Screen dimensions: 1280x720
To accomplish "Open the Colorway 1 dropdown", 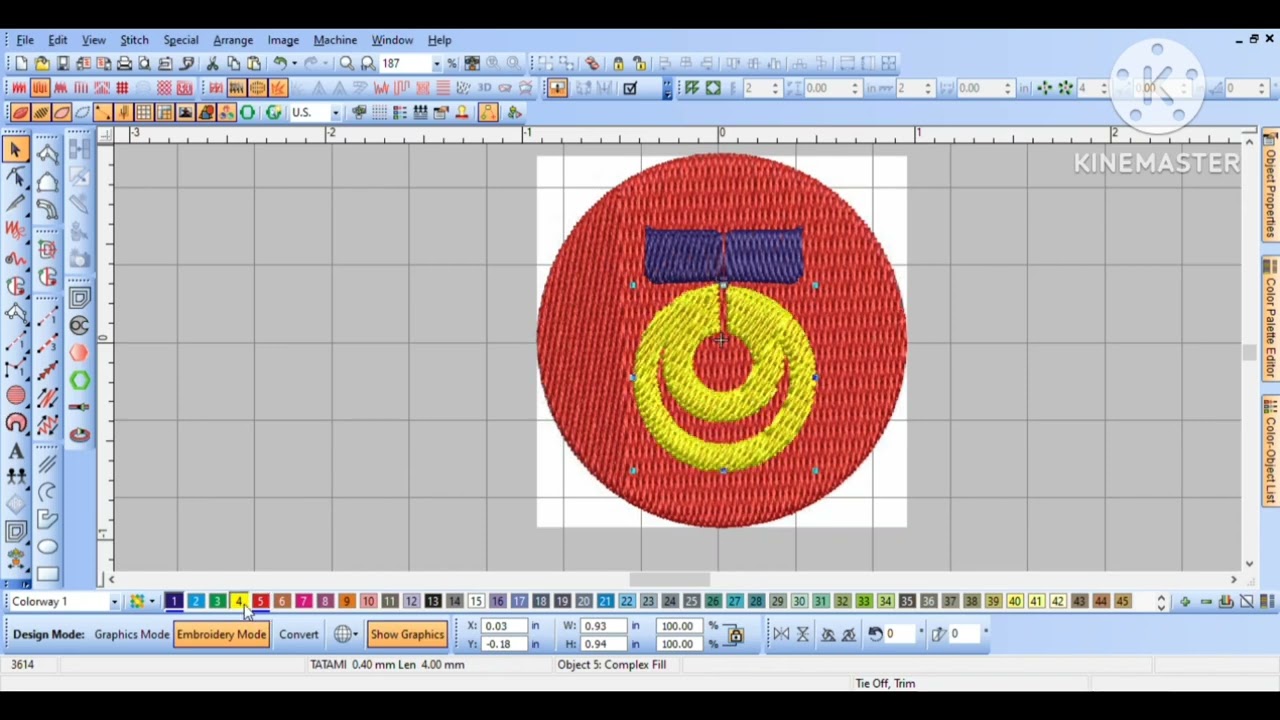I will point(114,602).
